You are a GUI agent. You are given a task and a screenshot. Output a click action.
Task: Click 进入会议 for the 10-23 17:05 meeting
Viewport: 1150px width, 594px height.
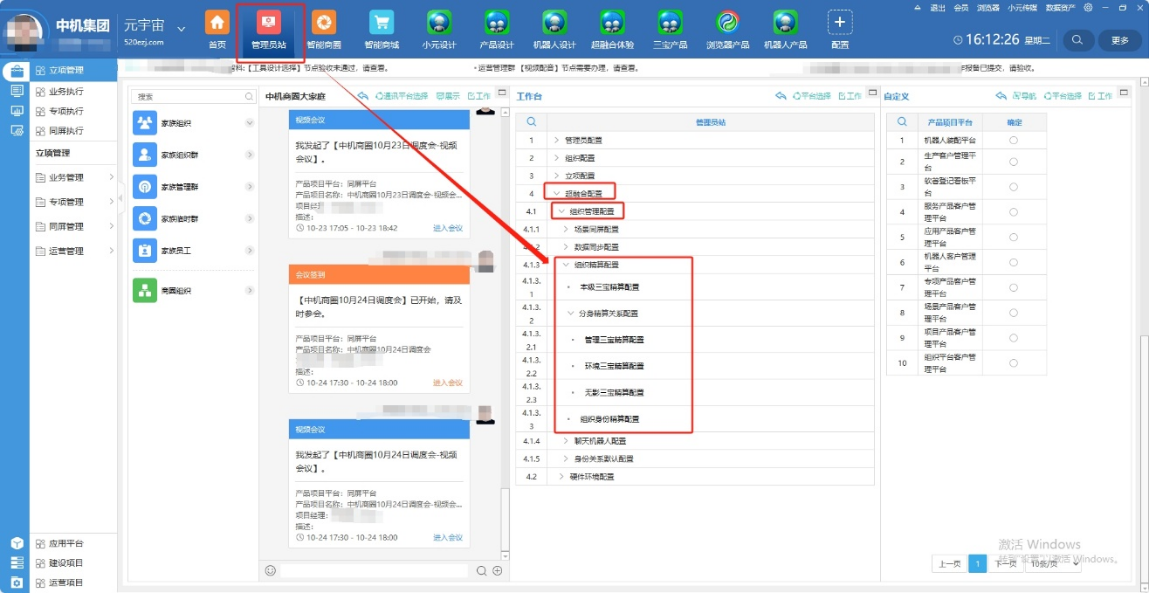tap(447, 228)
